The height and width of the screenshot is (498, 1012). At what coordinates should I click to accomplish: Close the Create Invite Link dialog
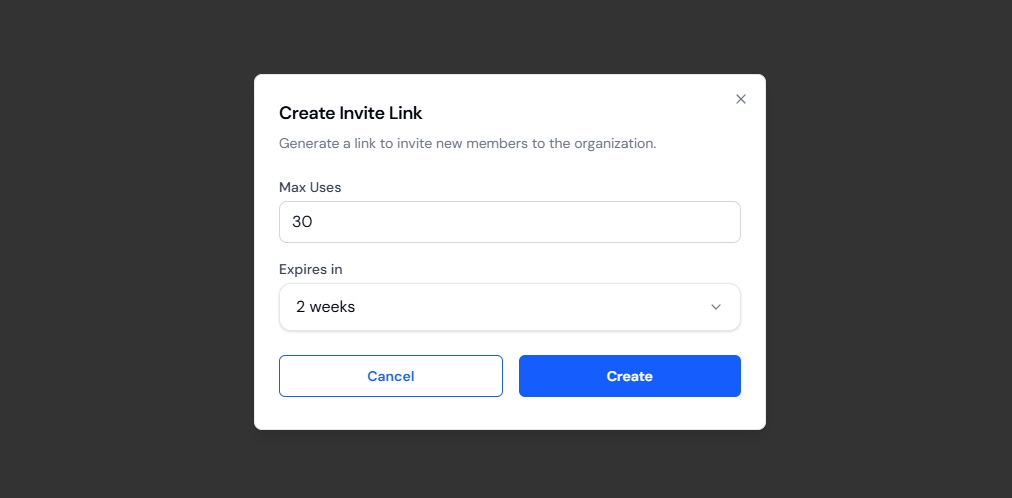741,99
